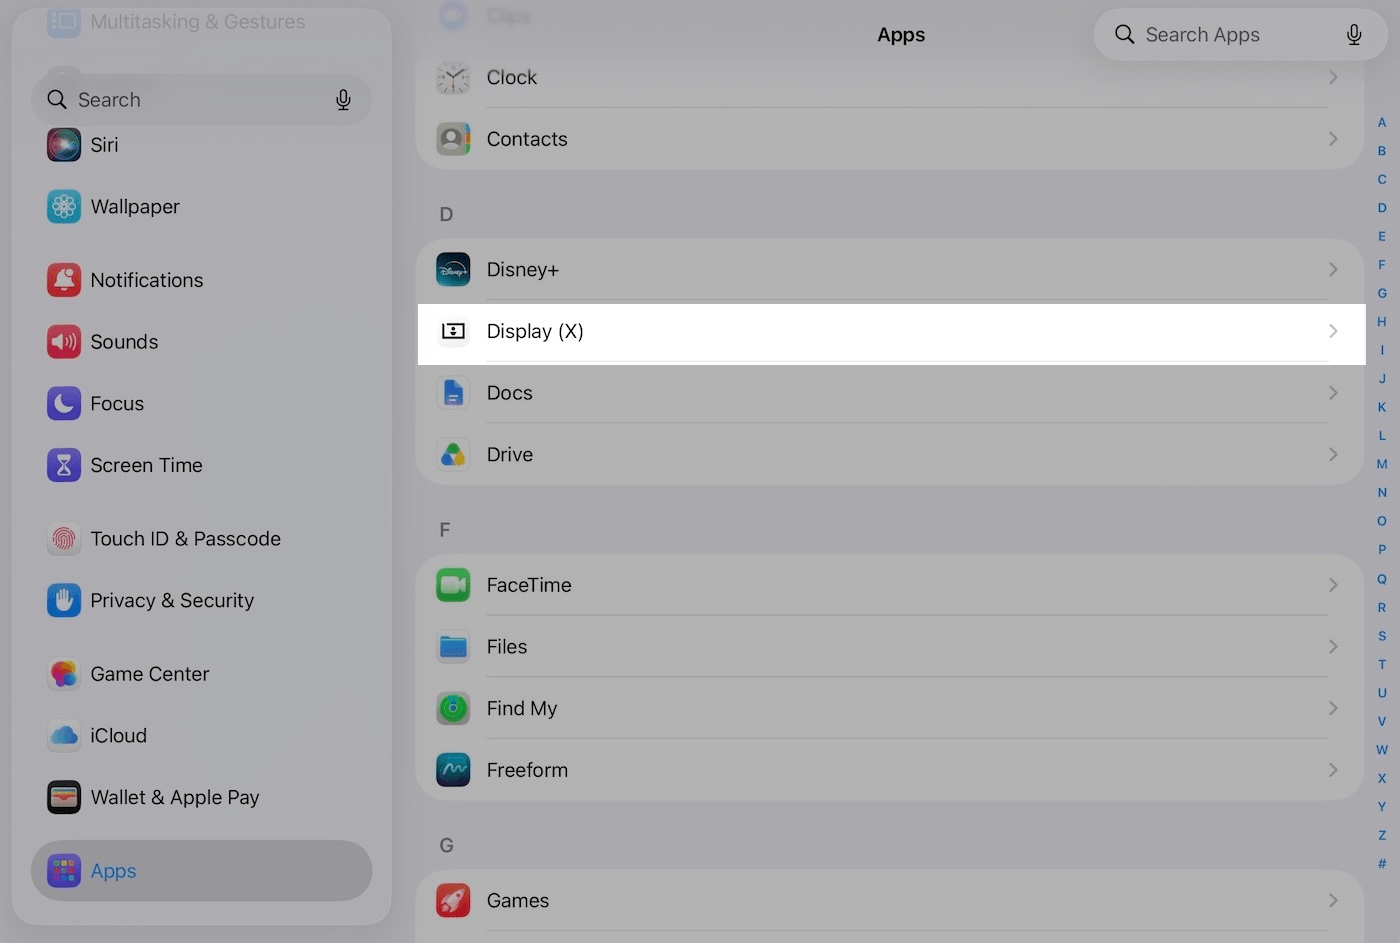Open Notifications in the sidebar
The image size is (1400, 943).
(202, 280)
